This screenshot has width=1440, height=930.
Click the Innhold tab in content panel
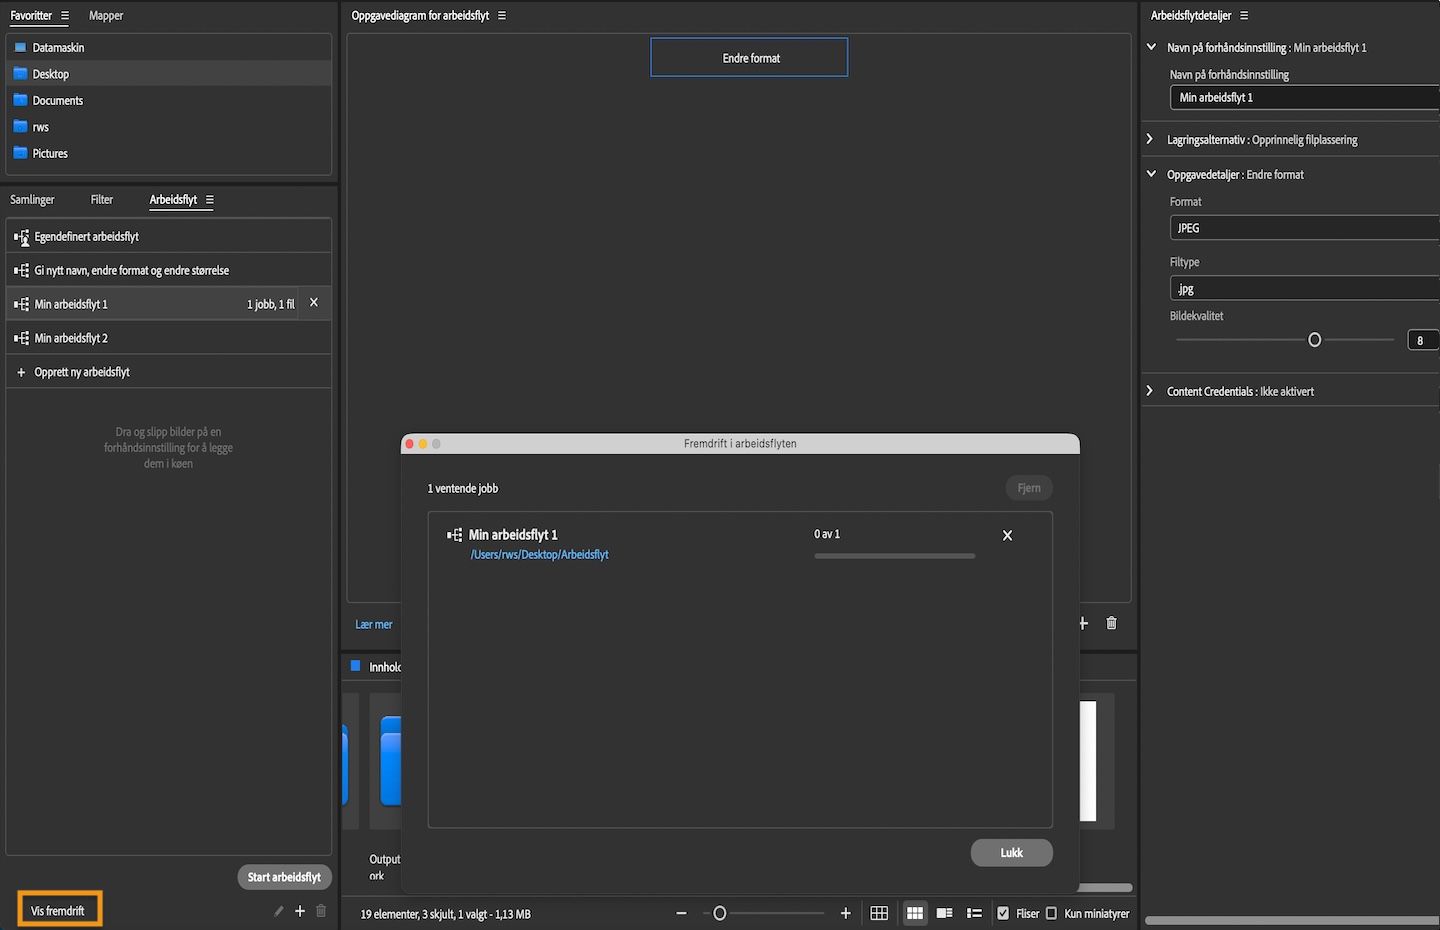pyautogui.click(x=385, y=667)
